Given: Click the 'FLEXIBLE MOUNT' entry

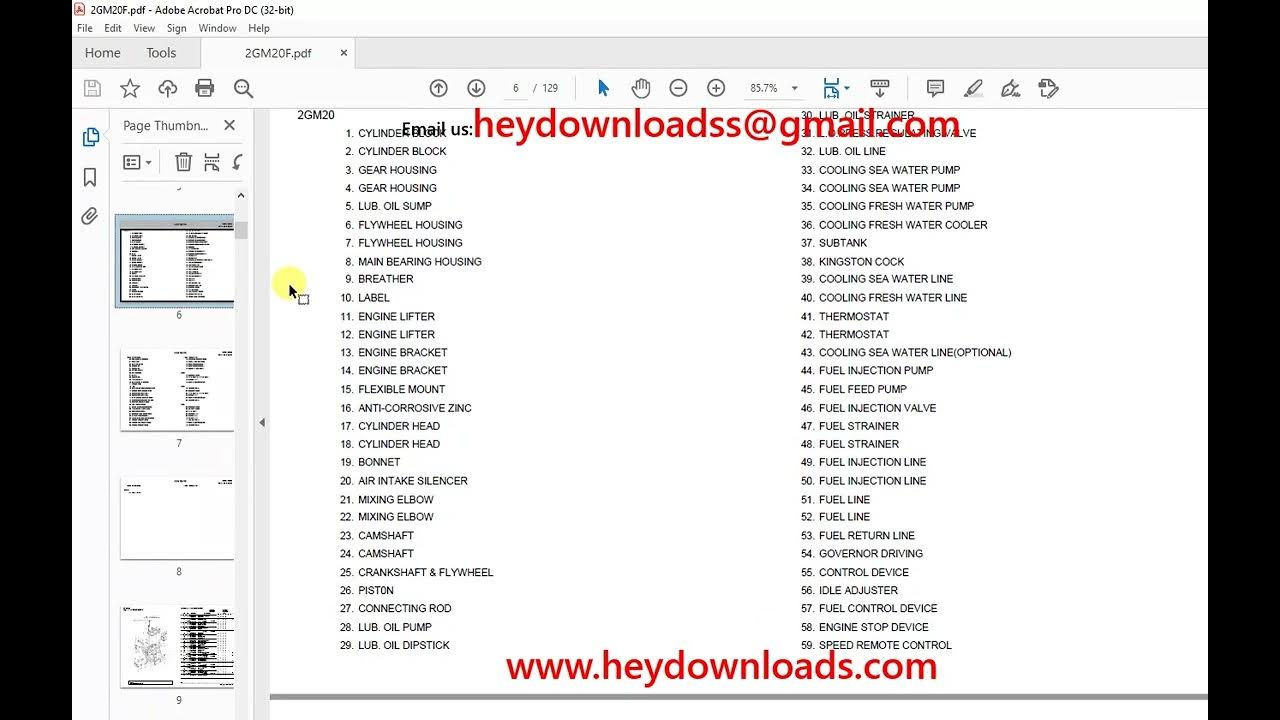Looking at the screenshot, I should 402,390.
